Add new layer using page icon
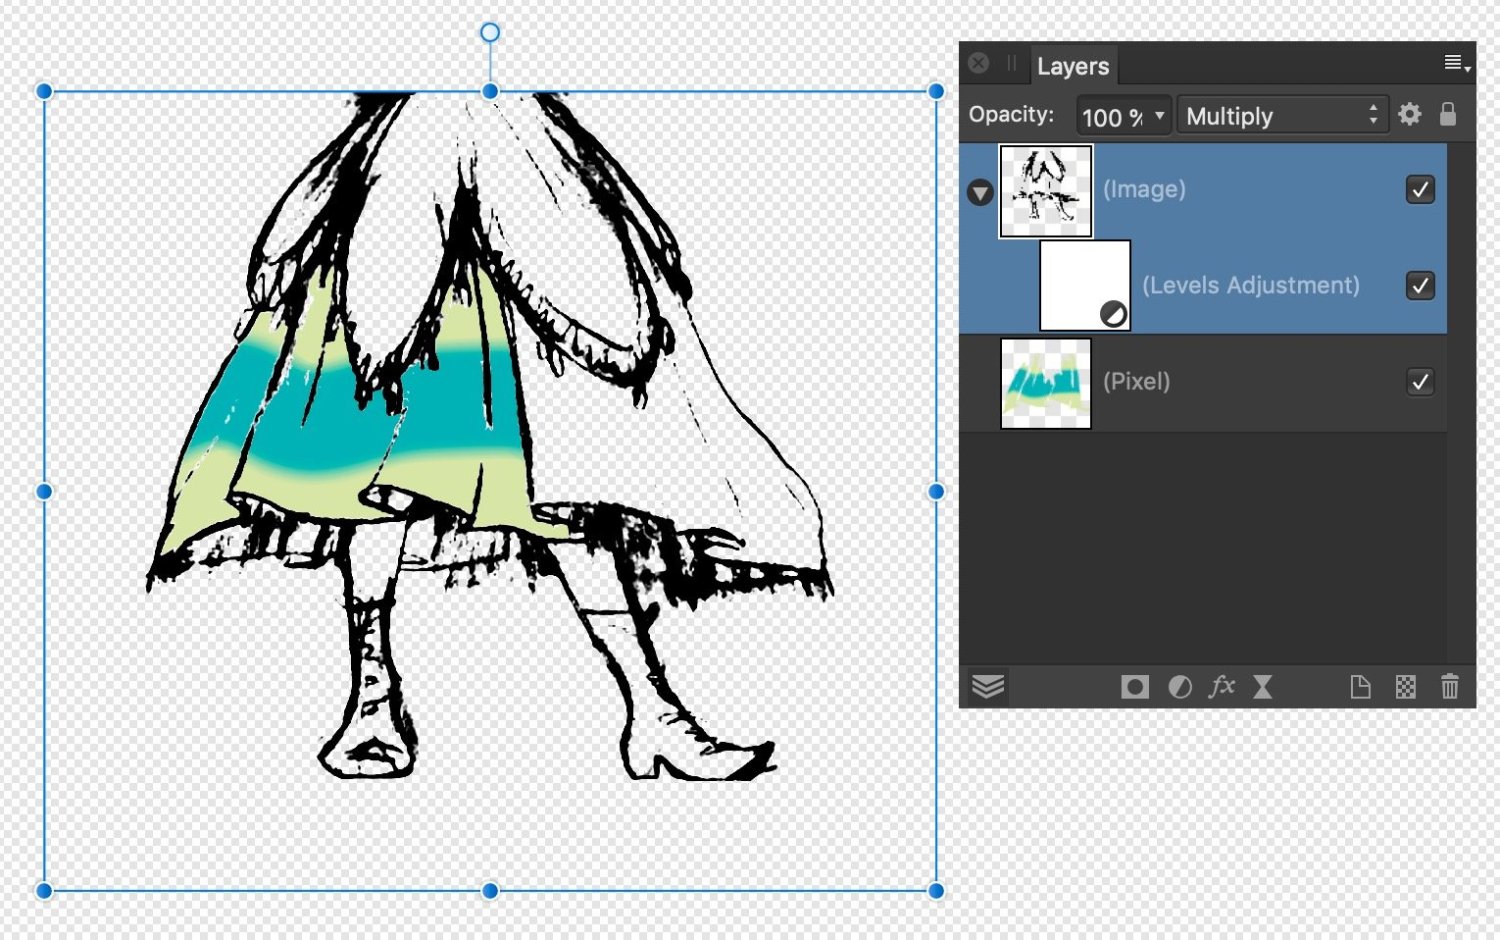Viewport: 1500px width, 940px height. coord(1360,687)
